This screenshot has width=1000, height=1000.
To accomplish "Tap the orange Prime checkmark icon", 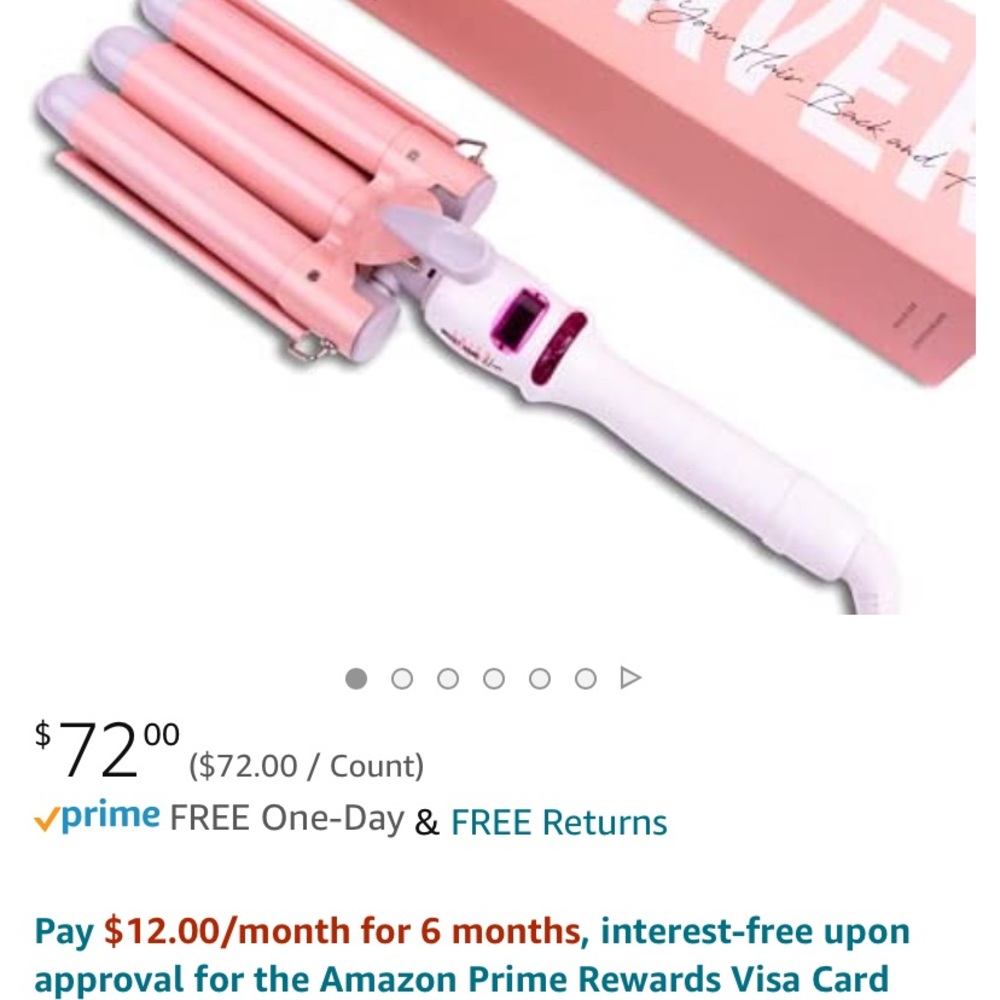I will click(x=47, y=820).
